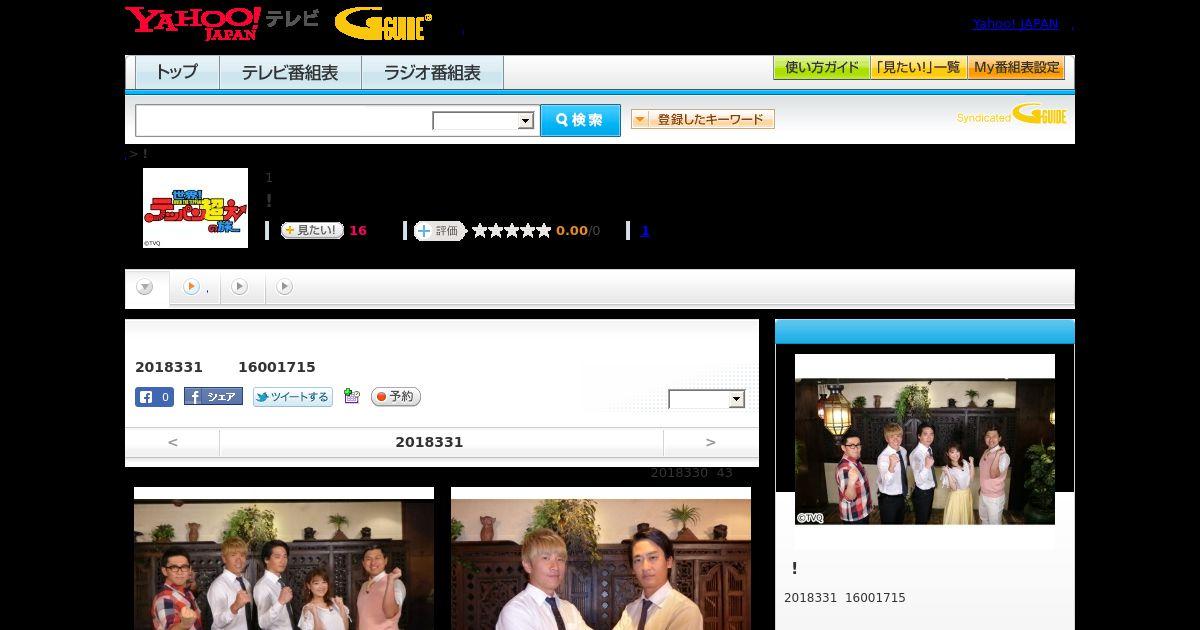Switch to the ラジオ番組表 tab
The image size is (1200, 630).
point(432,73)
